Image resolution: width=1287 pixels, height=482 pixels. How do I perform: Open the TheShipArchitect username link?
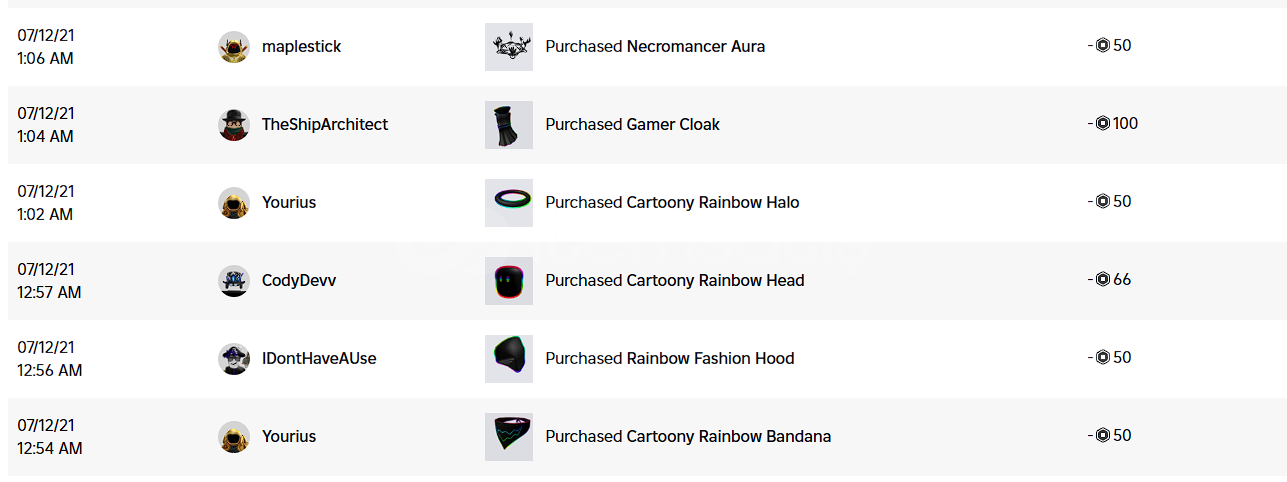coord(325,125)
